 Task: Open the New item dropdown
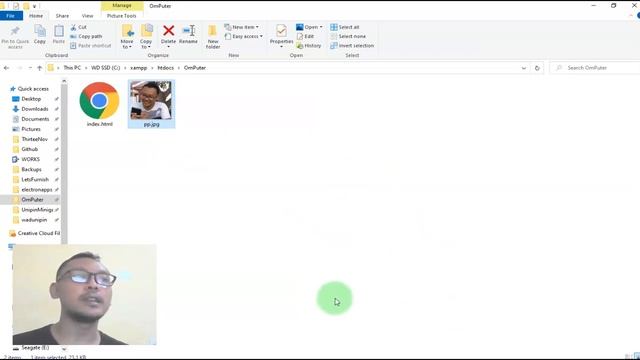pos(242,27)
